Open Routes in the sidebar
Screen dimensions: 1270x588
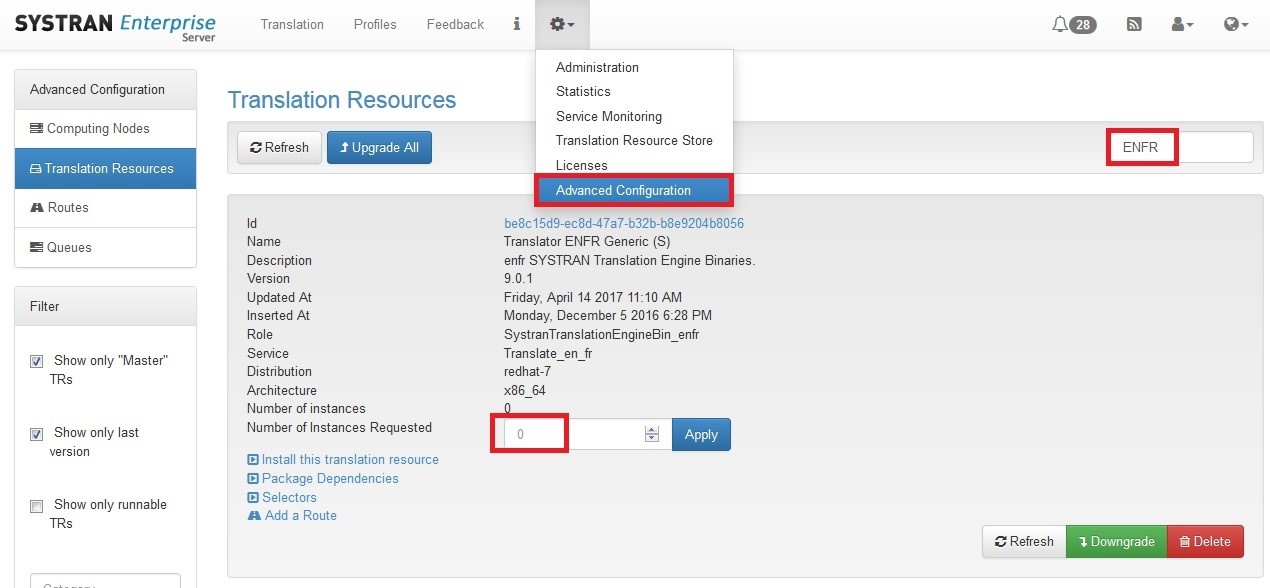tap(105, 207)
